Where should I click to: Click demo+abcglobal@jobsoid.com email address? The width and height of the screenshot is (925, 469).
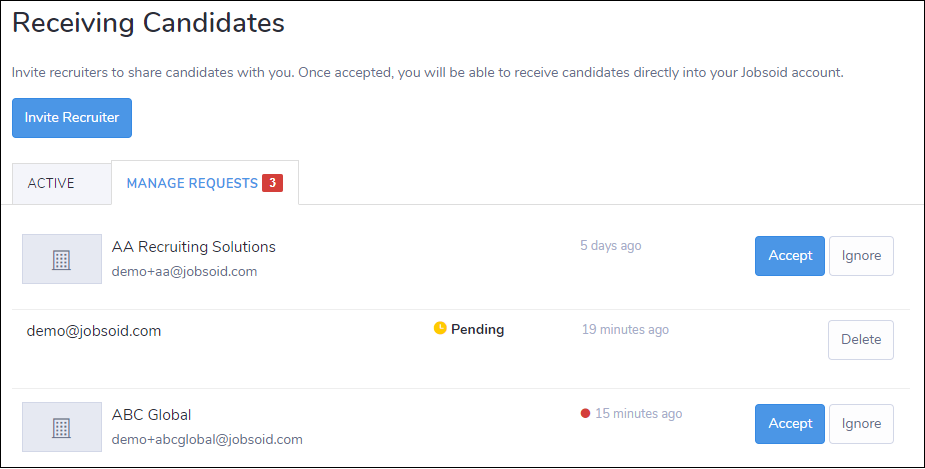(207, 439)
